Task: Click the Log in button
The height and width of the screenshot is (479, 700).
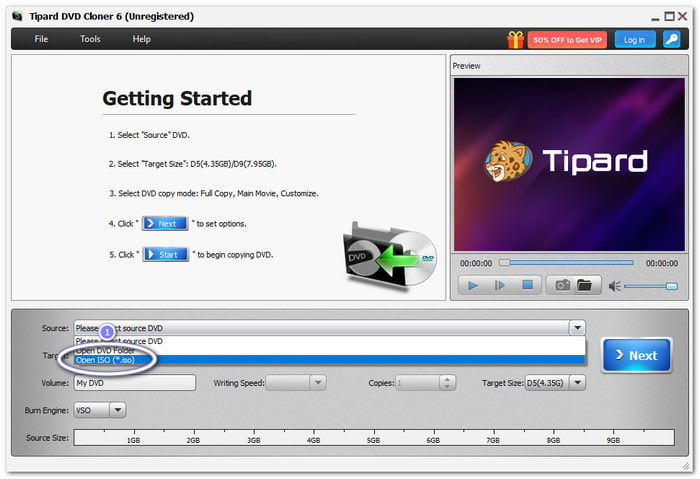Action: pyautogui.click(x=634, y=40)
